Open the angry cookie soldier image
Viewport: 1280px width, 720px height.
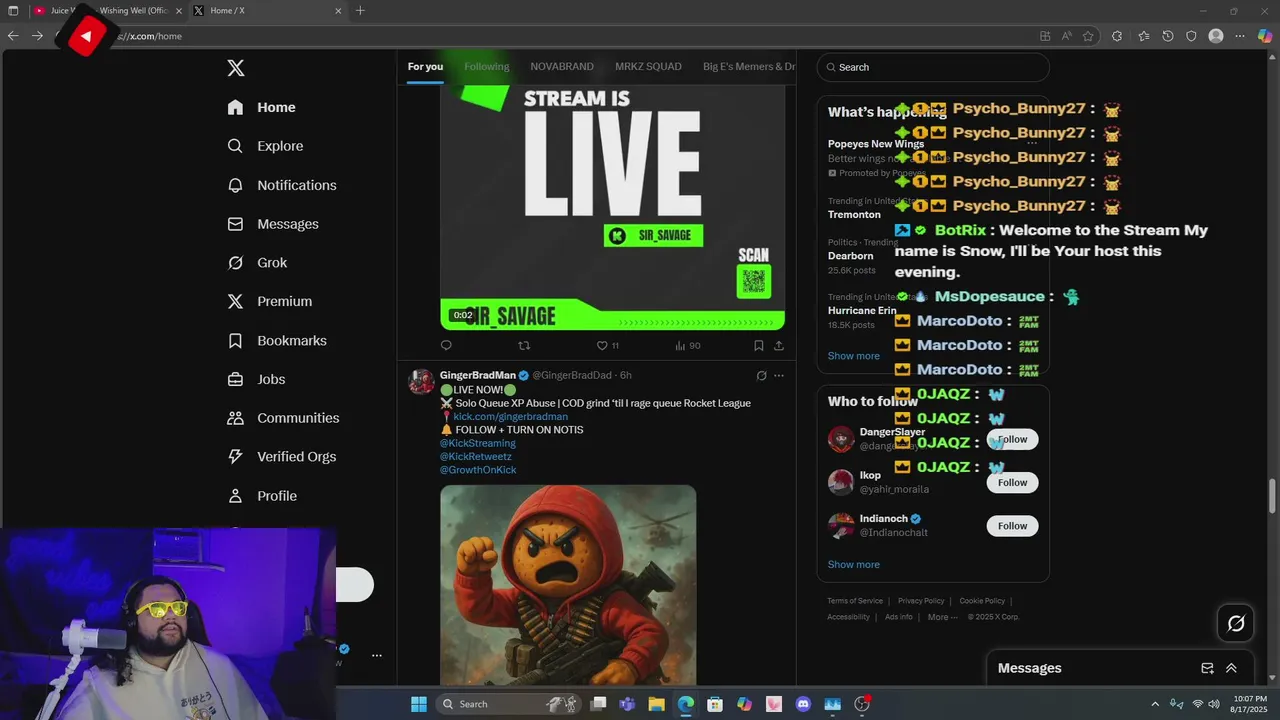(x=568, y=585)
